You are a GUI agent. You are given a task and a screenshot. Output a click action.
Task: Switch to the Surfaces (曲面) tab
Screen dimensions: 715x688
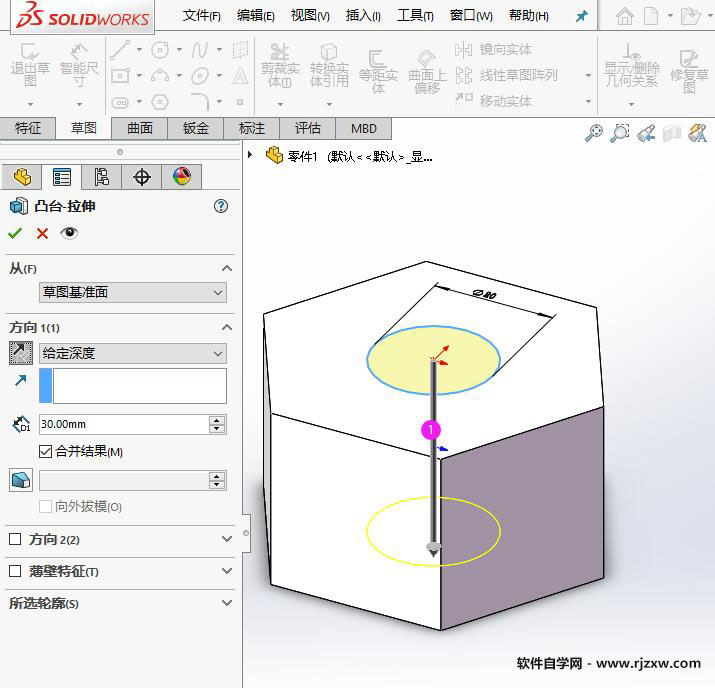coord(140,128)
